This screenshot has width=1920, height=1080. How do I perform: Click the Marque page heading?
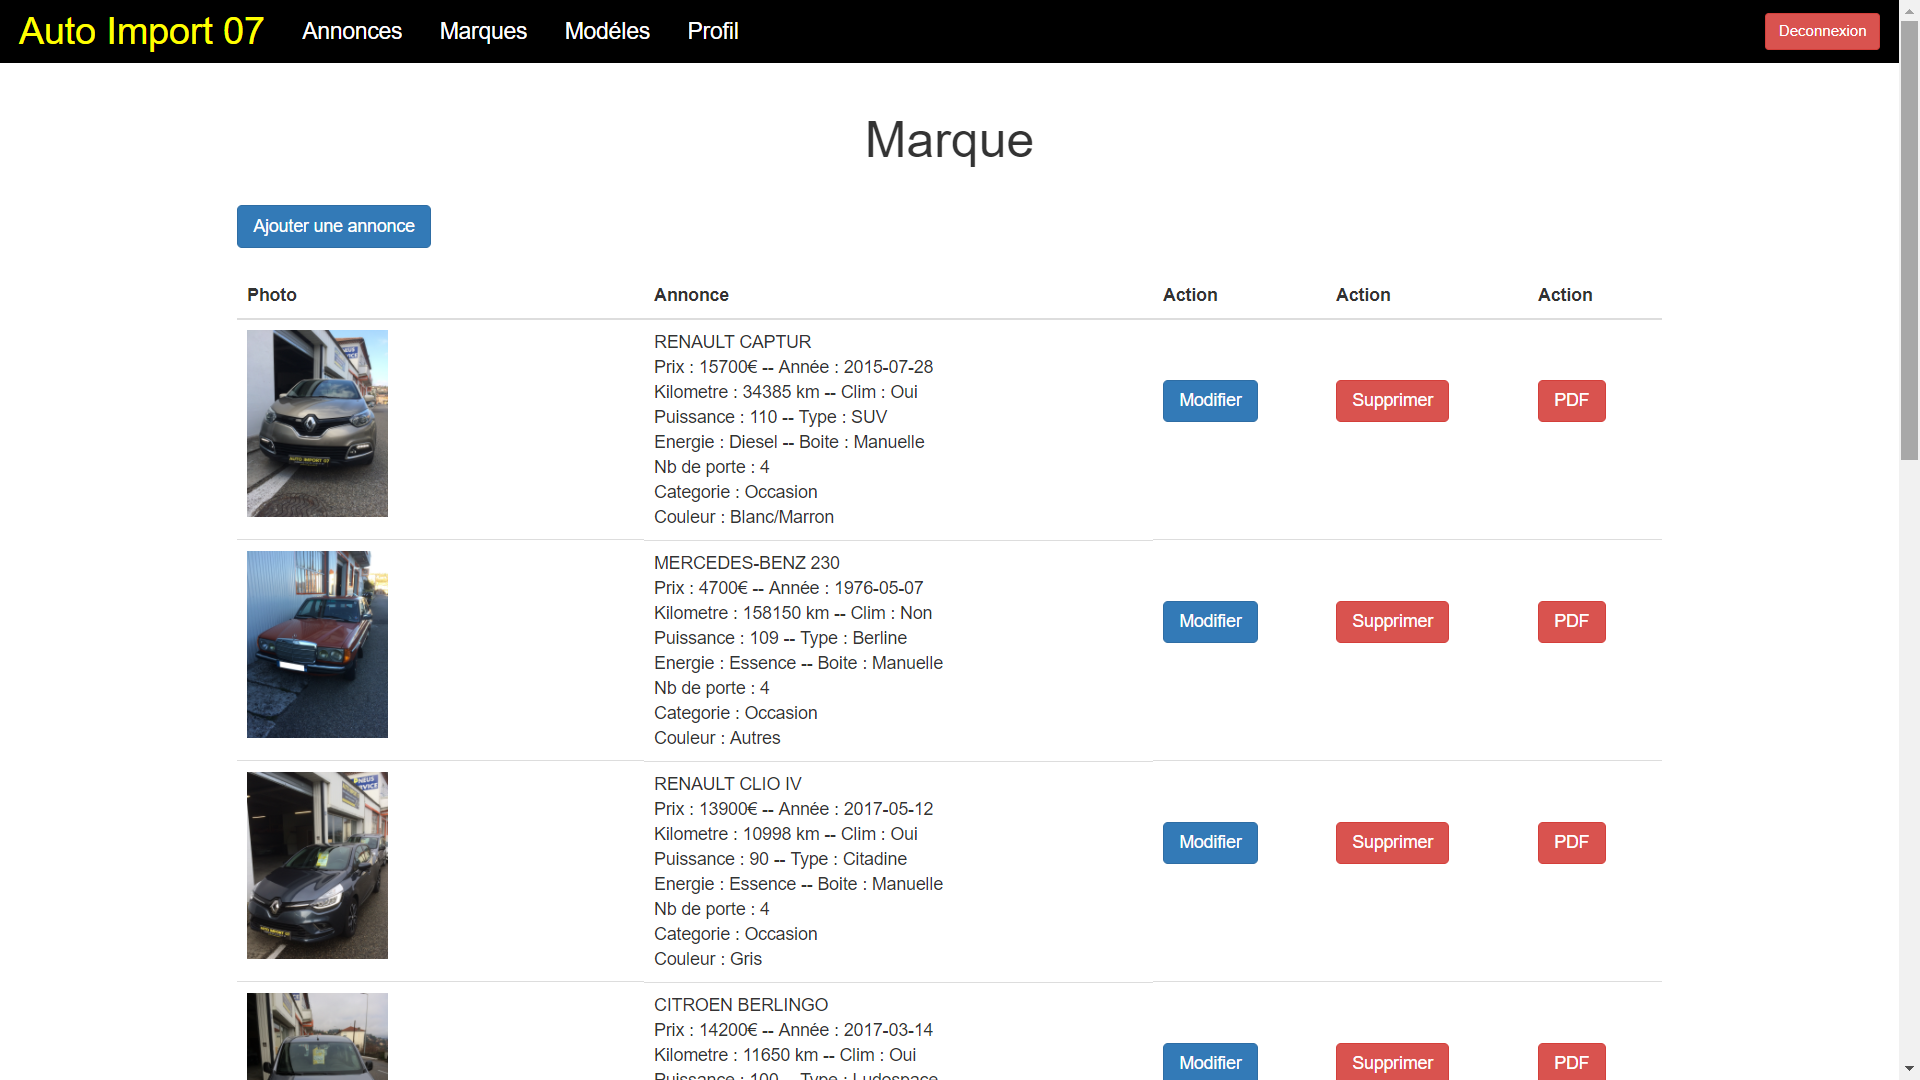click(949, 140)
